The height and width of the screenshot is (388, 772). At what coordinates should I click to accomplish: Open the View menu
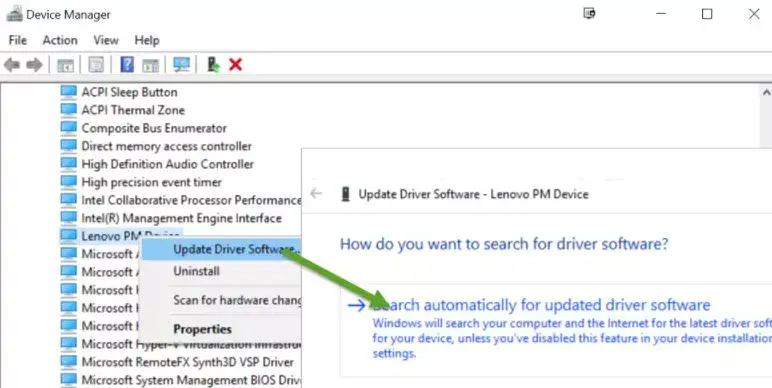(106, 40)
